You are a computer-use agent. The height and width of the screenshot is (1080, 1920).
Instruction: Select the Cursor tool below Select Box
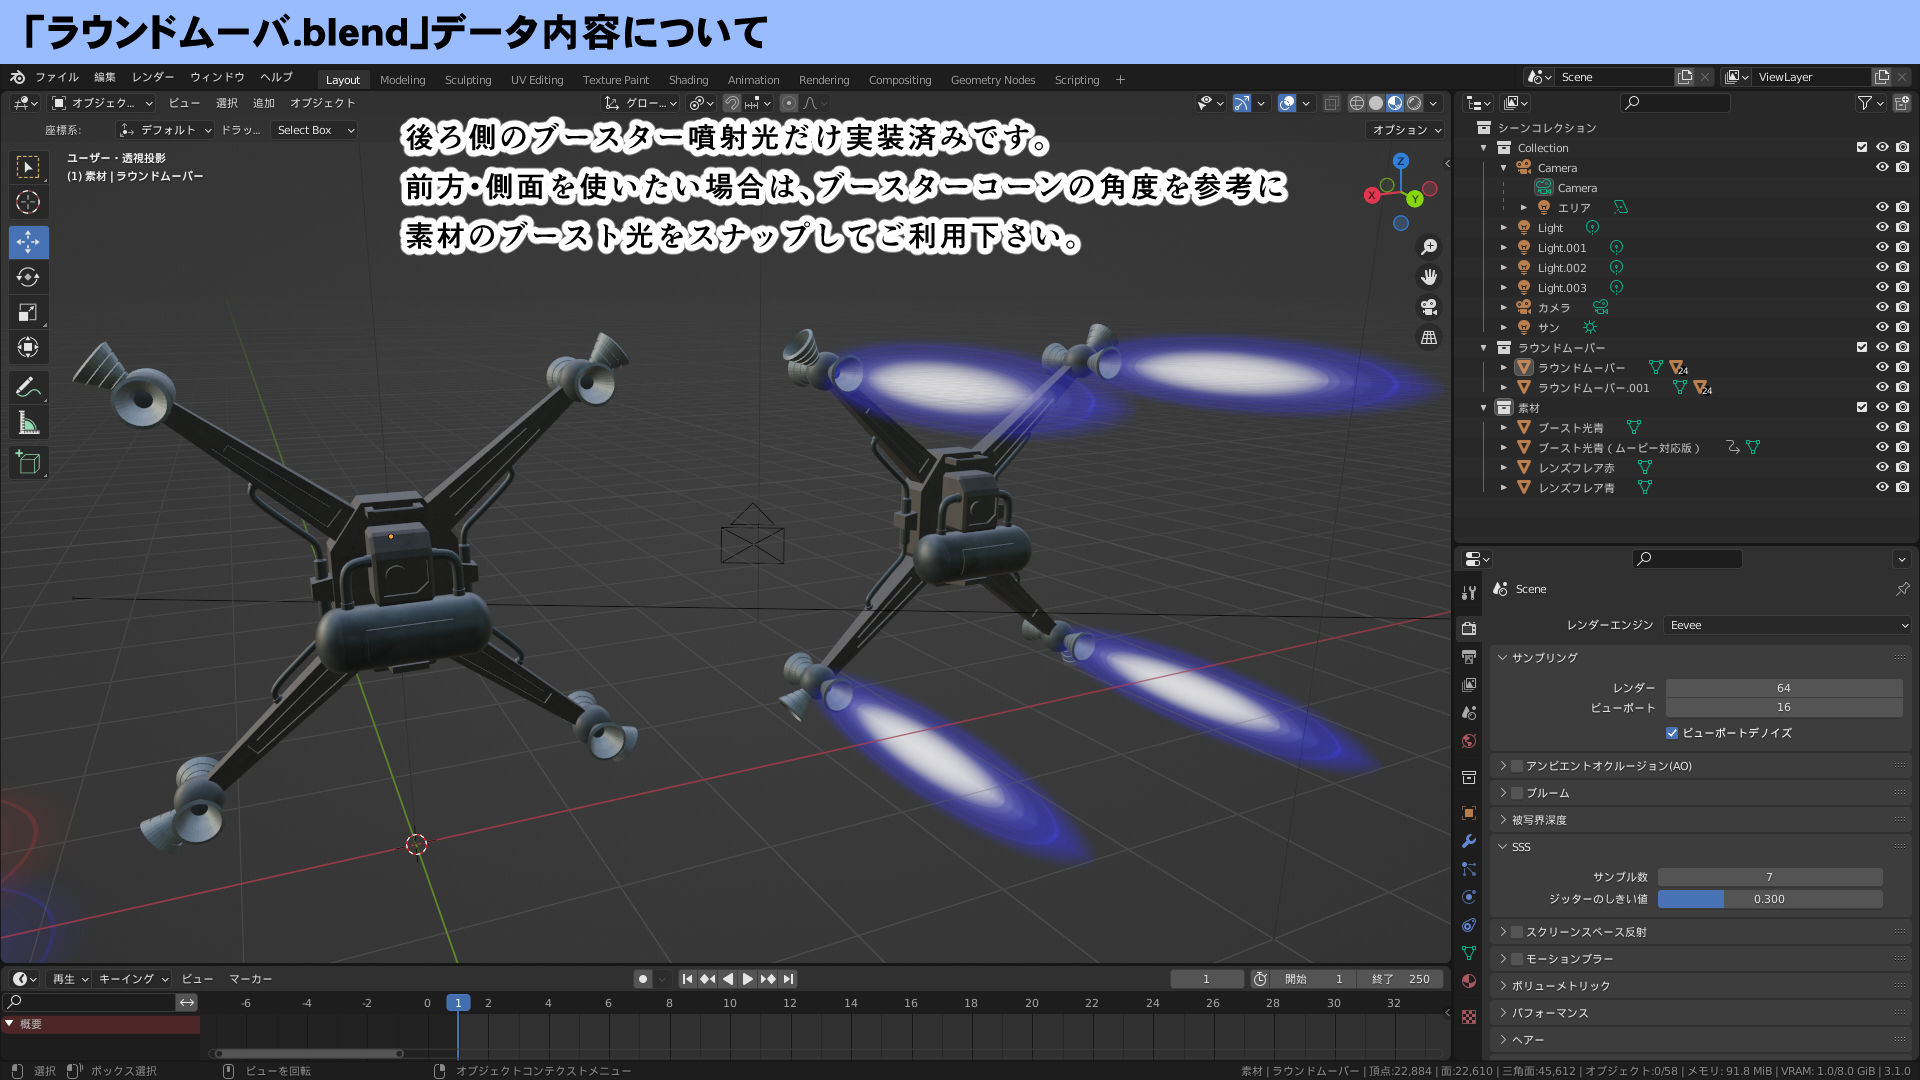(x=28, y=202)
